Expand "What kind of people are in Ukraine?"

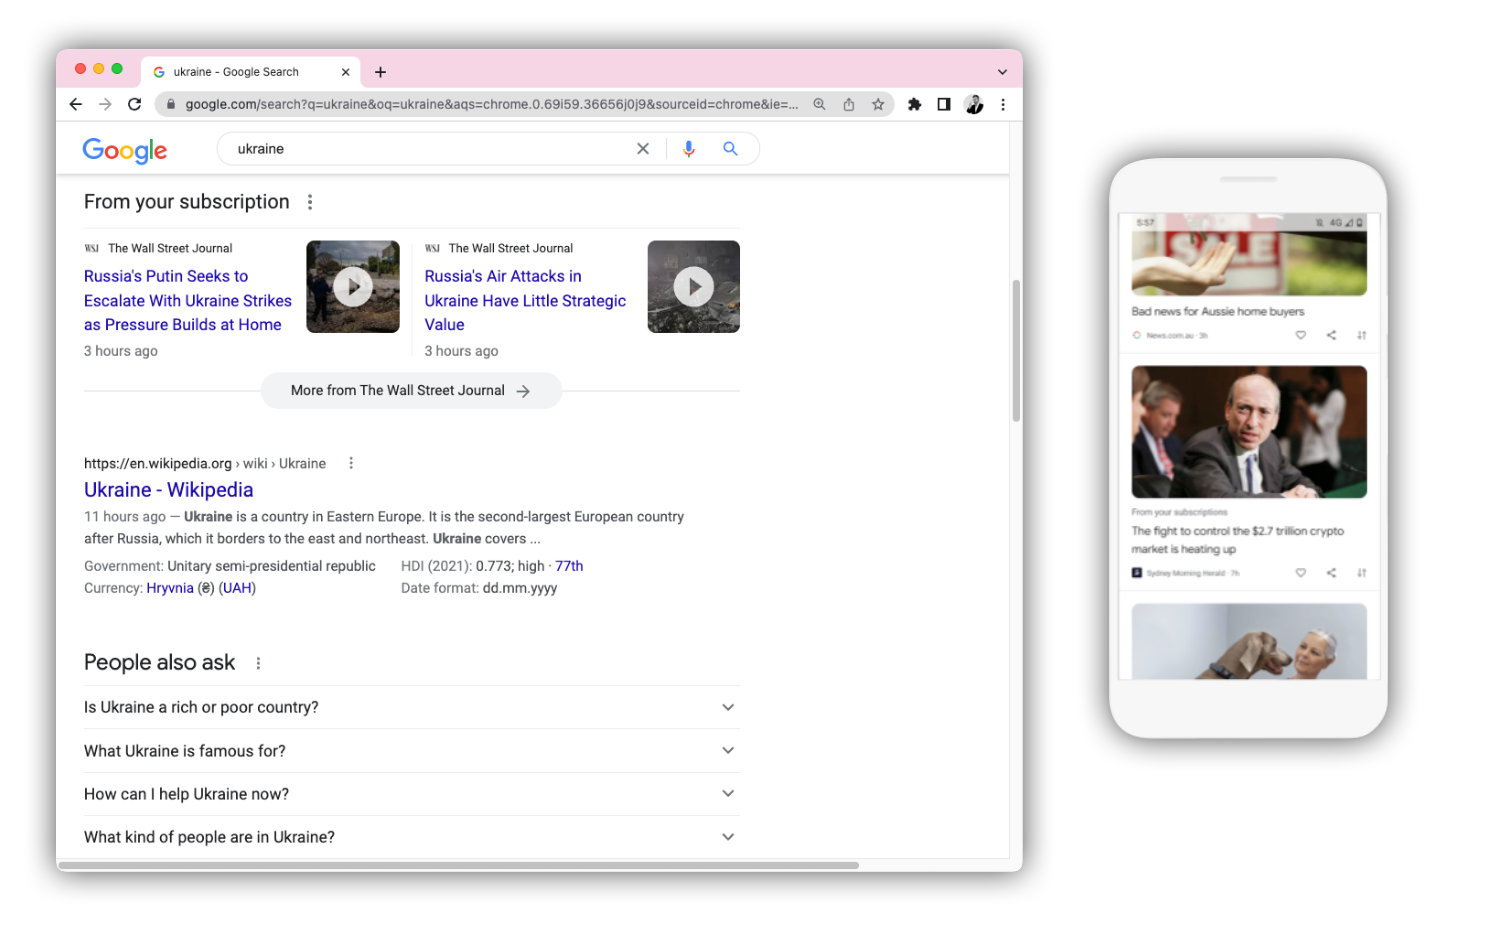point(727,837)
